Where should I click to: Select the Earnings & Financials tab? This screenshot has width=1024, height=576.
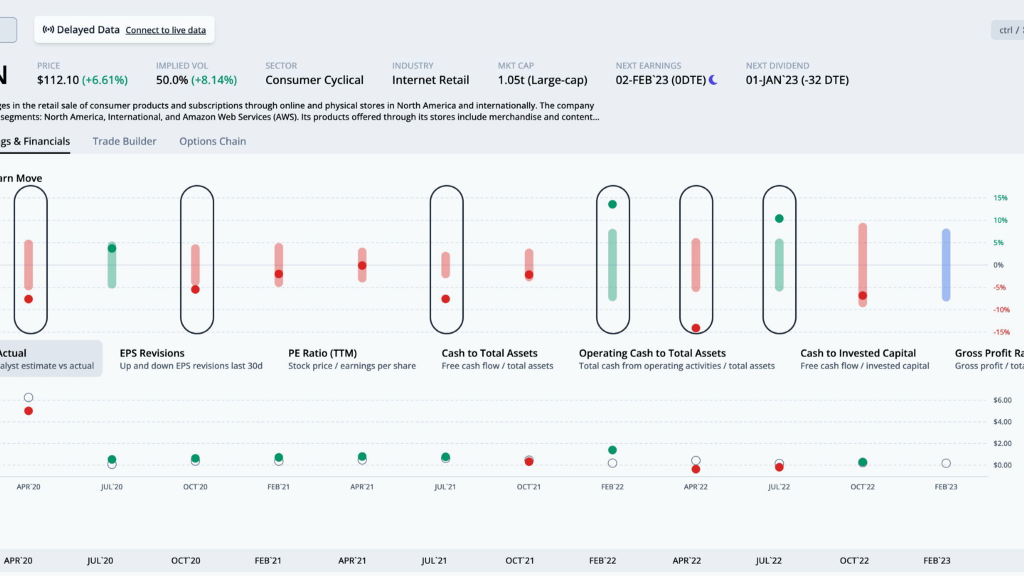35,141
